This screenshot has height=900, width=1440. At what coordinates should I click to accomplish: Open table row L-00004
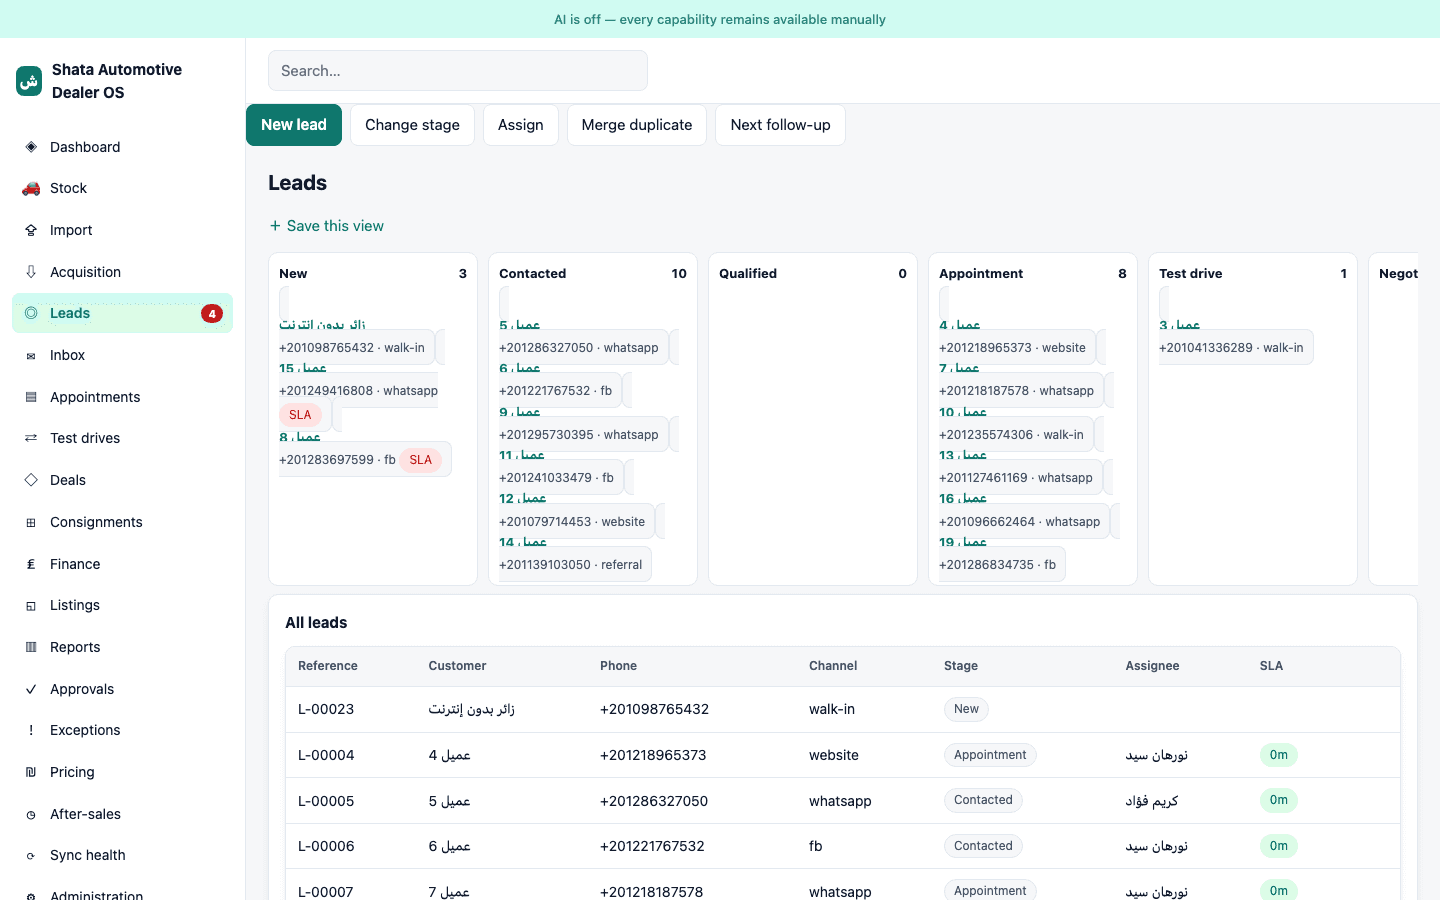tap(843, 755)
